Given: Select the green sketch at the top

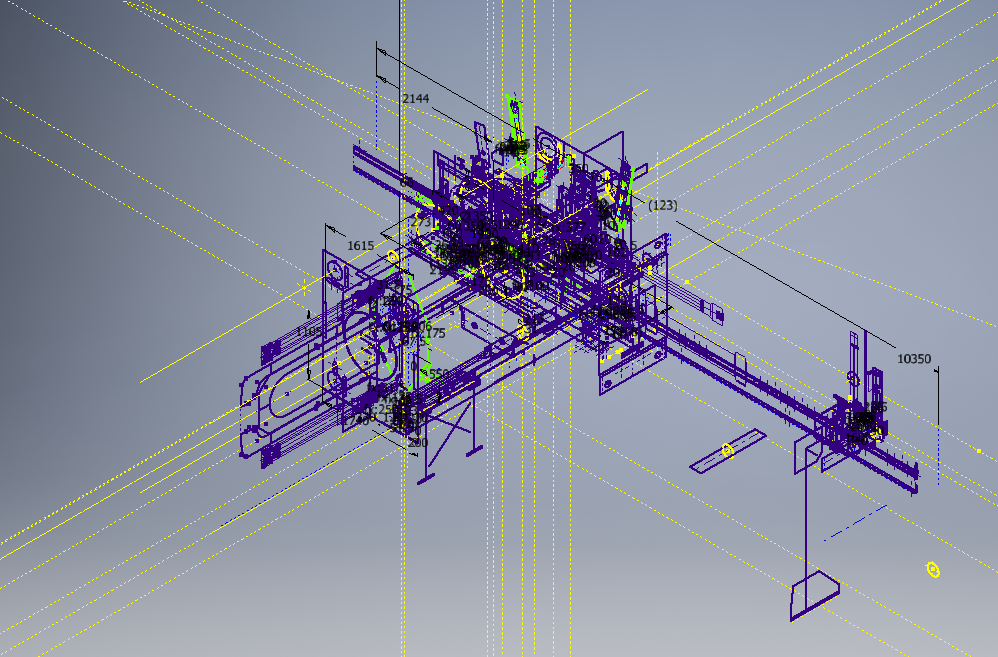Looking at the screenshot, I should [515, 112].
